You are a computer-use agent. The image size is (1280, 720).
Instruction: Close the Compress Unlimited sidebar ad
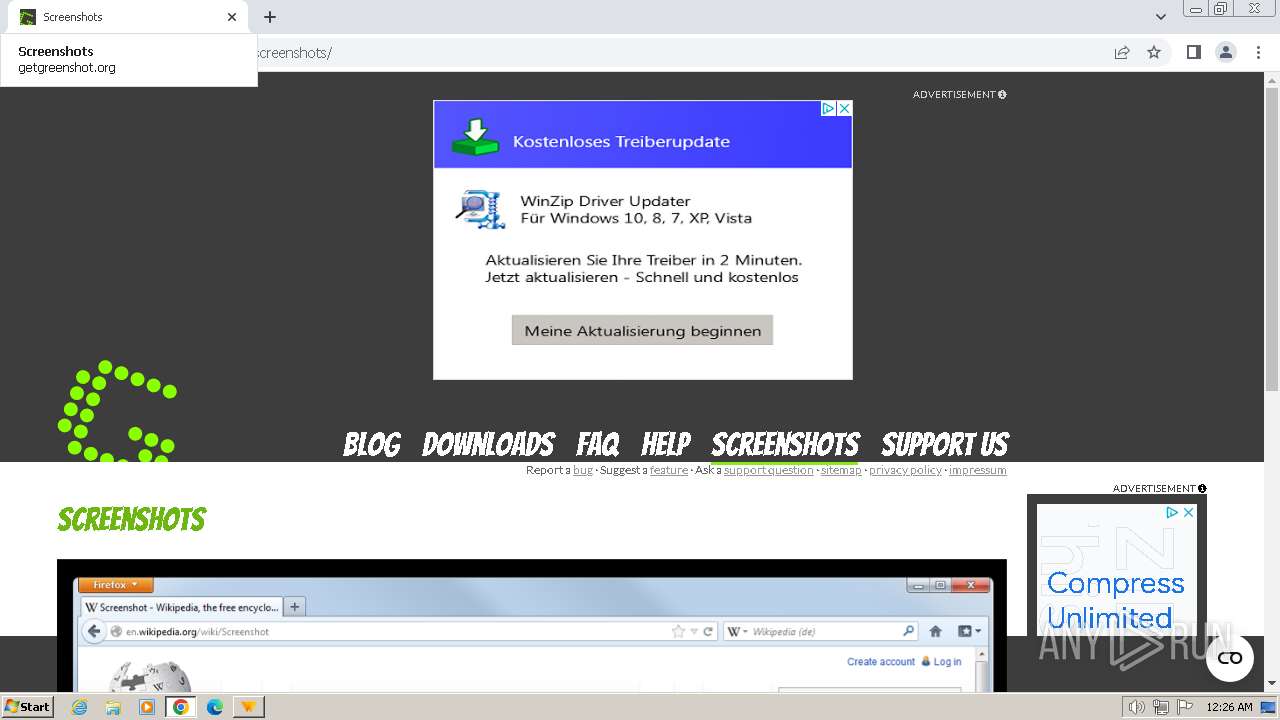1189,512
